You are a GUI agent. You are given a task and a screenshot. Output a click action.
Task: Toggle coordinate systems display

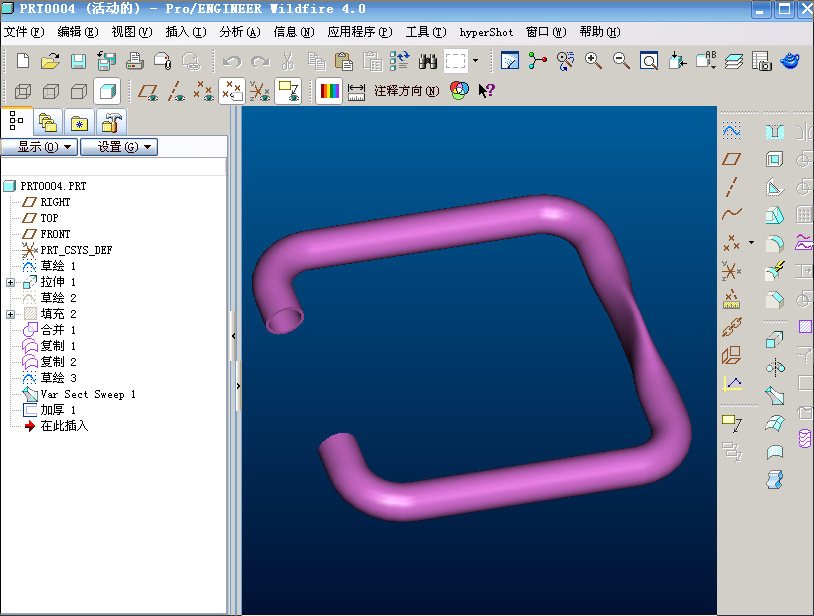coord(260,91)
